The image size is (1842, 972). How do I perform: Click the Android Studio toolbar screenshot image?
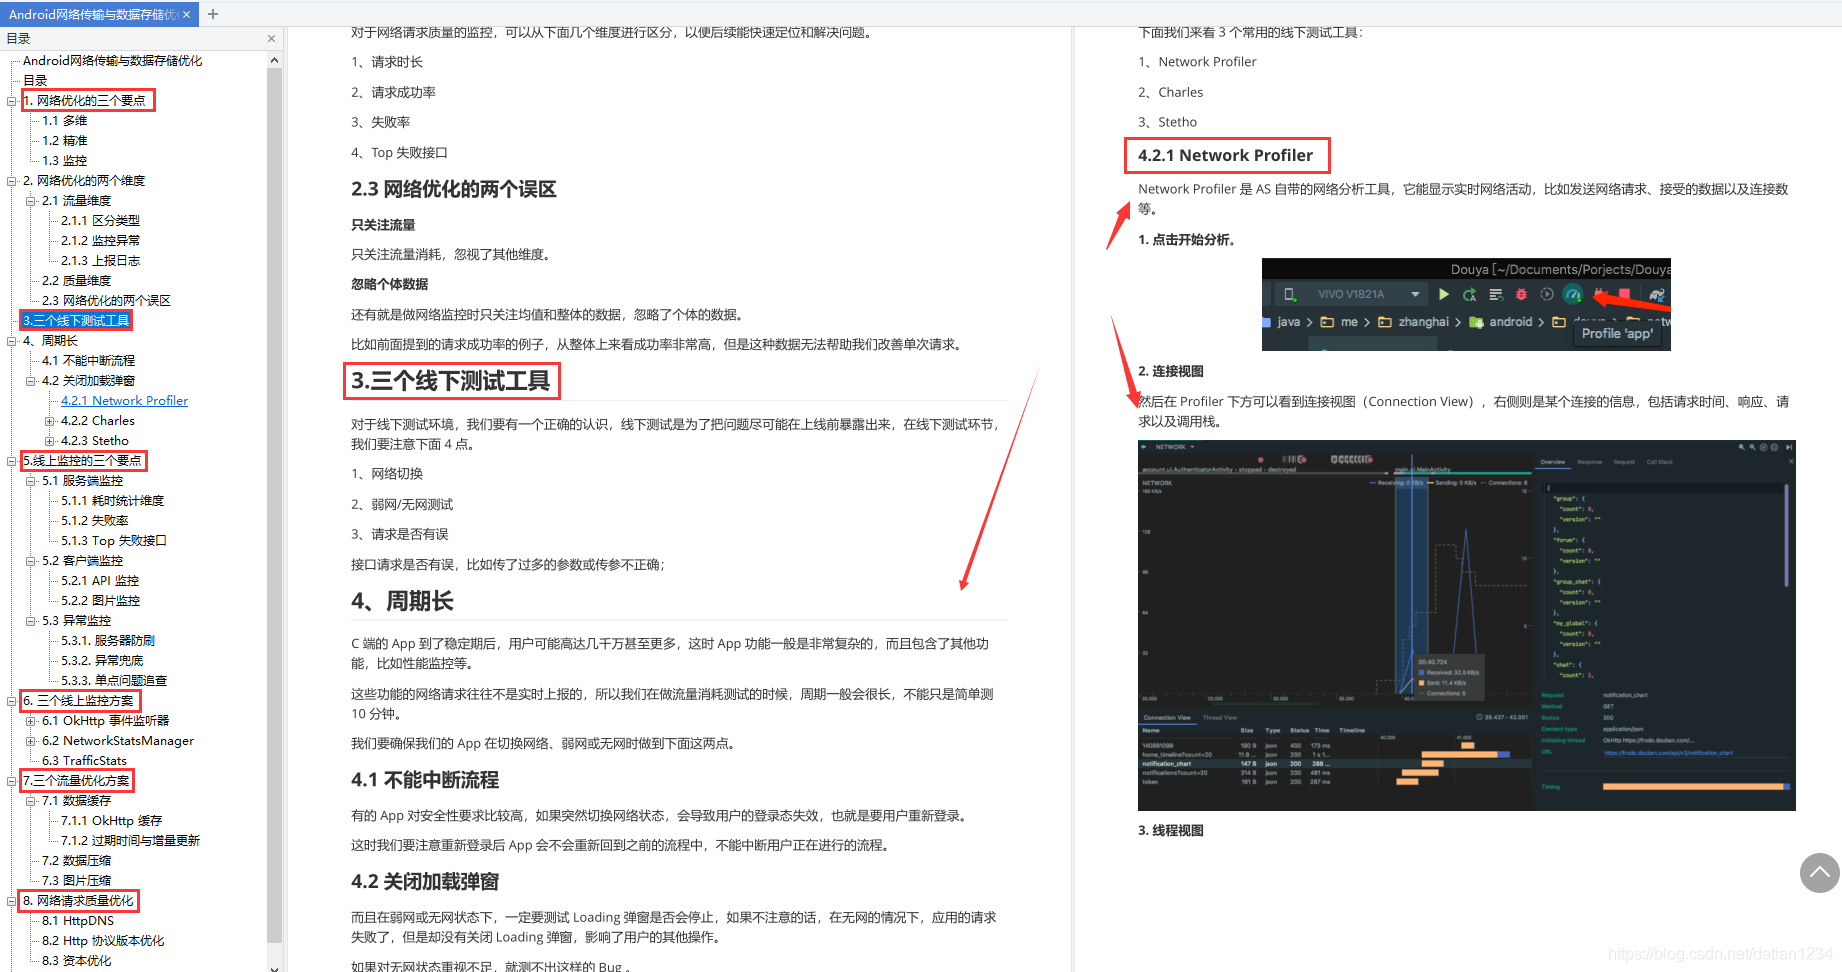(1466, 304)
